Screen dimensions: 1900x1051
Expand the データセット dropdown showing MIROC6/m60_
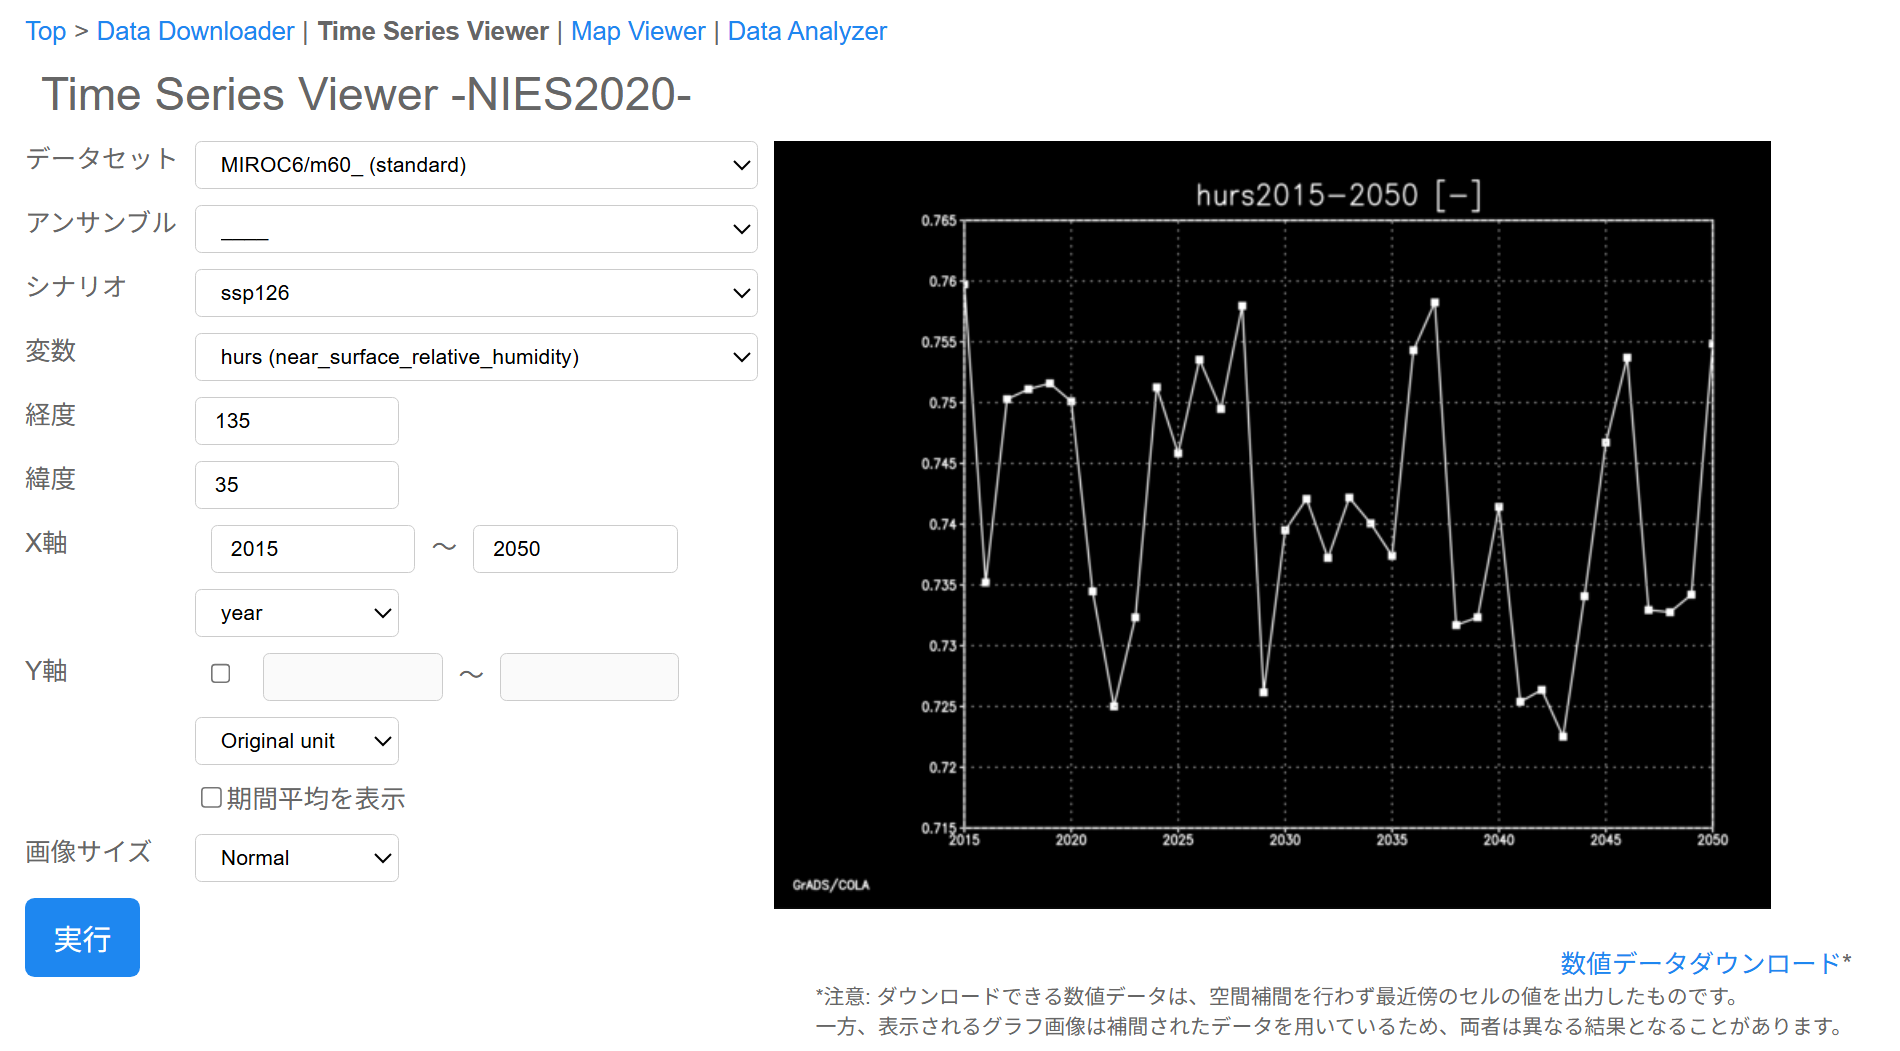[x=476, y=165]
